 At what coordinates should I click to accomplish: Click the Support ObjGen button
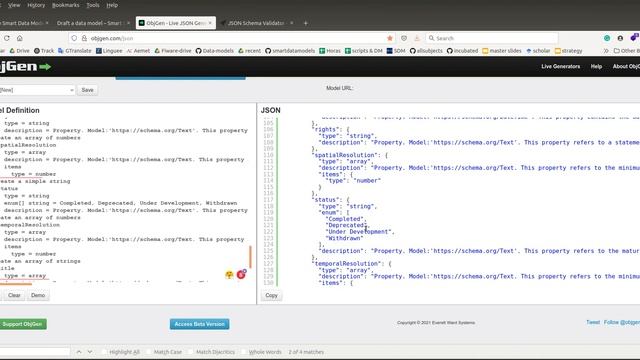[23, 324]
